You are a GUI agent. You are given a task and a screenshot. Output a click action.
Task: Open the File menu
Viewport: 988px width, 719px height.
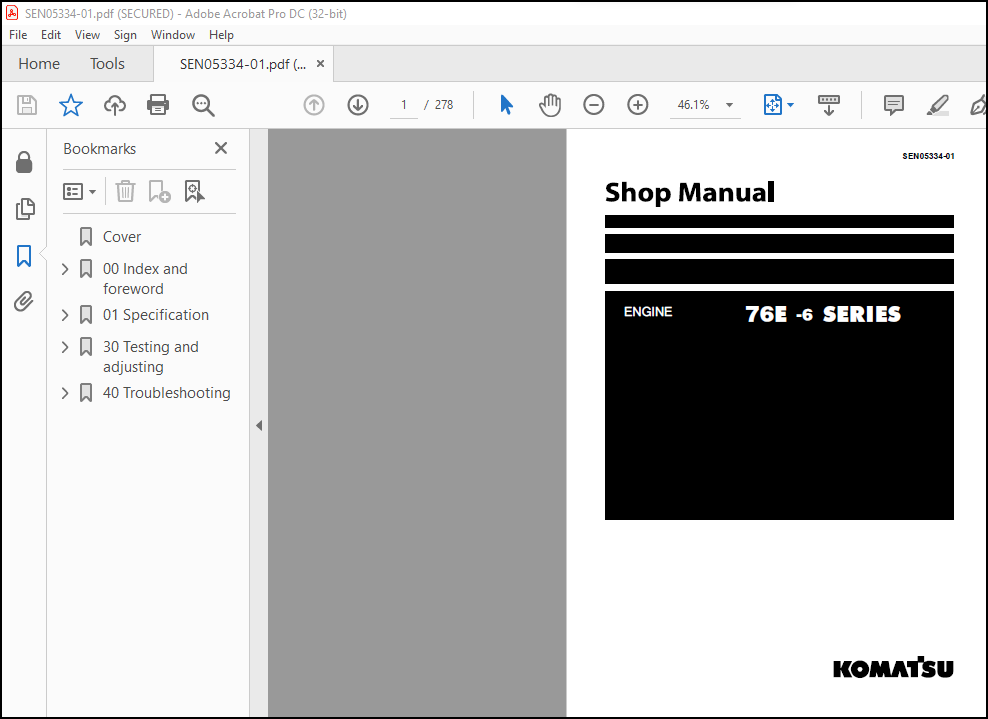click(x=18, y=35)
